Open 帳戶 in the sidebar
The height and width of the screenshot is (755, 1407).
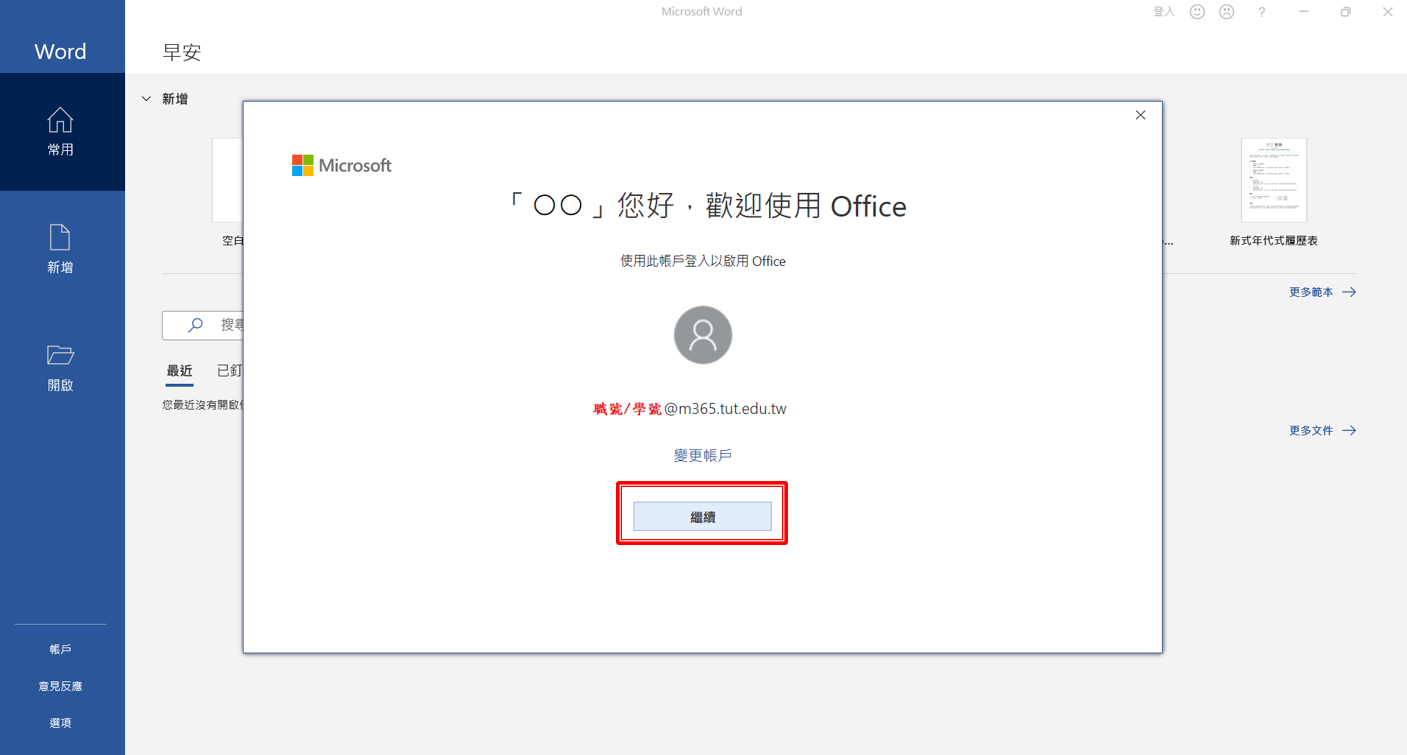(x=61, y=650)
